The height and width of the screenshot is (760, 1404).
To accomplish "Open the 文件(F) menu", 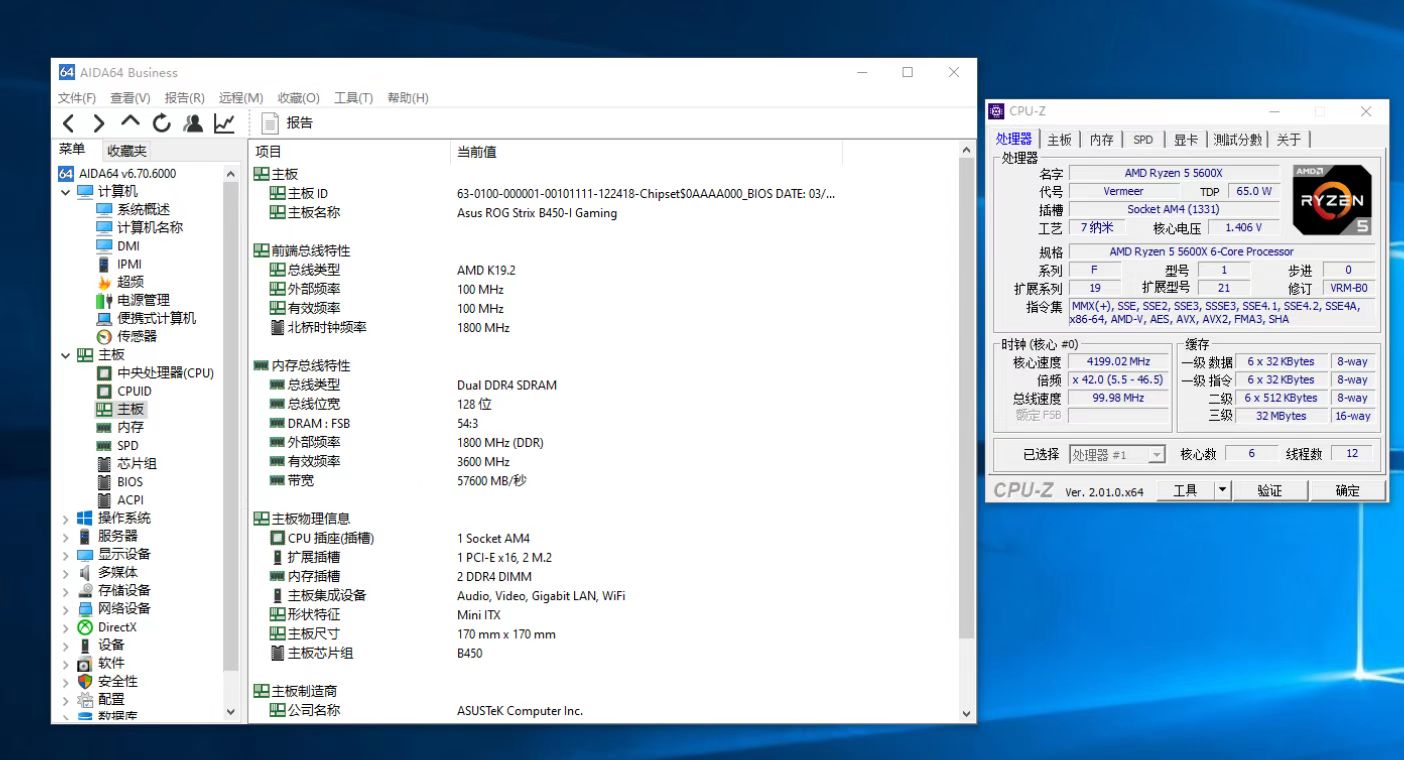I will pyautogui.click(x=77, y=98).
